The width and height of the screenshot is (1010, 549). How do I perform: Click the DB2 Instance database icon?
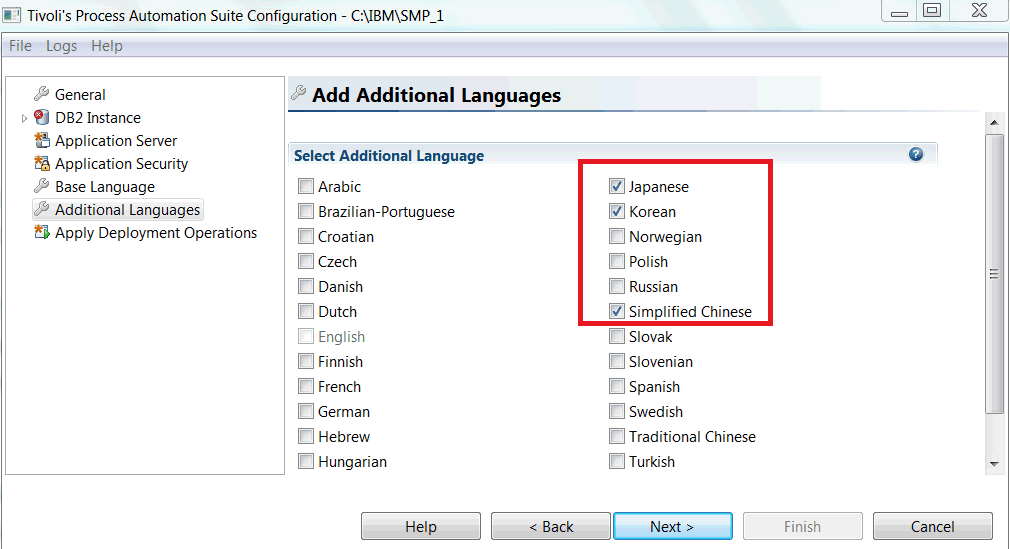(x=41, y=117)
